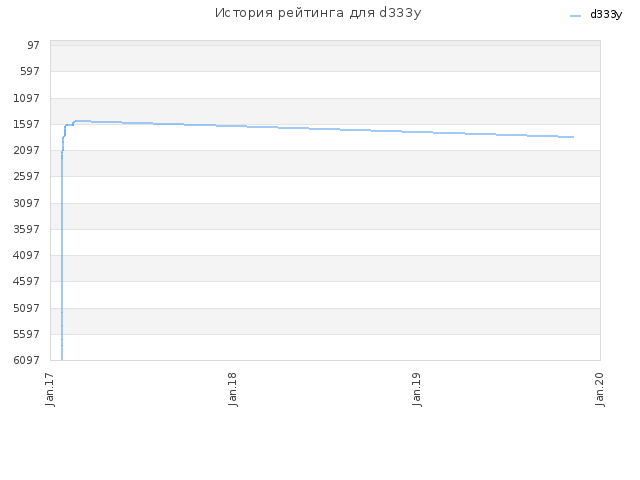Click the 3597 y-axis label
This screenshot has height=480, width=640.
(27, 229)
